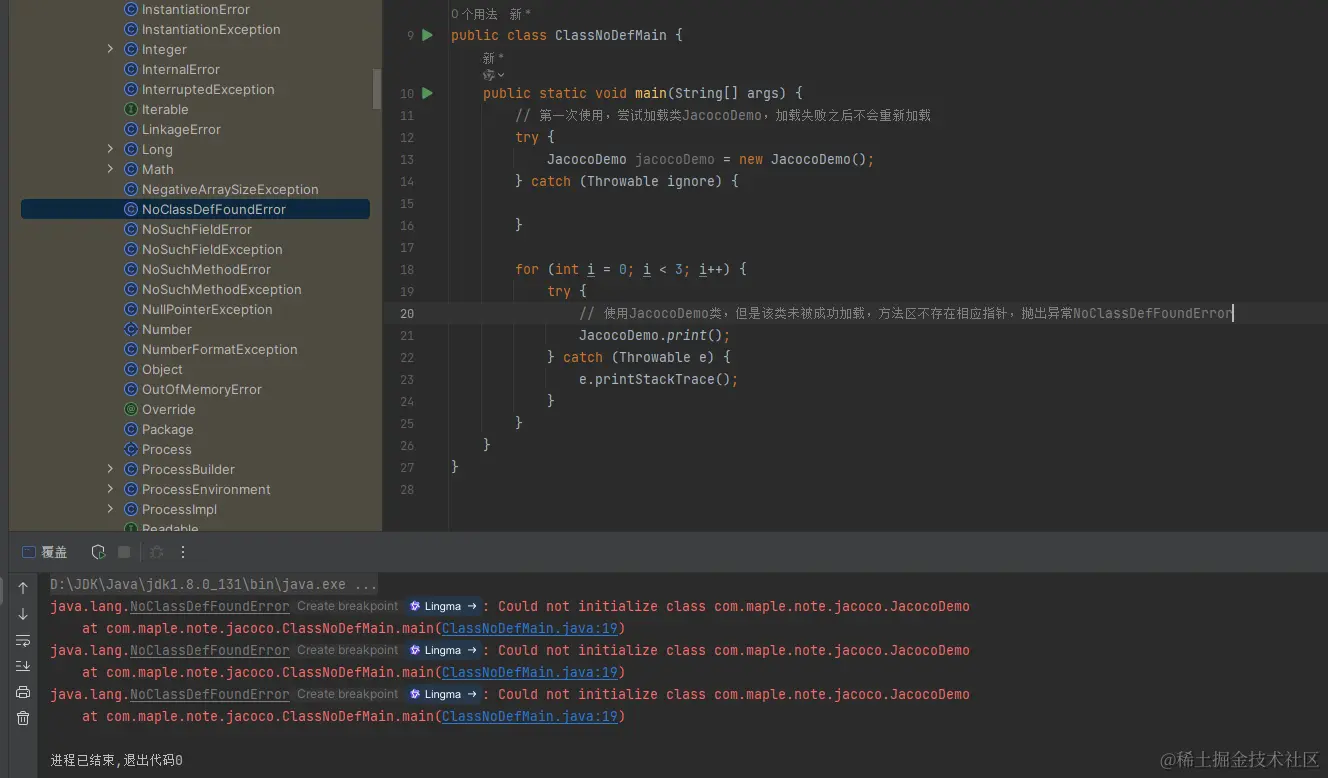Screen dimensions: 1328x778
Task: Click the e.printStackTrace() statement
Action: (658, 379)
